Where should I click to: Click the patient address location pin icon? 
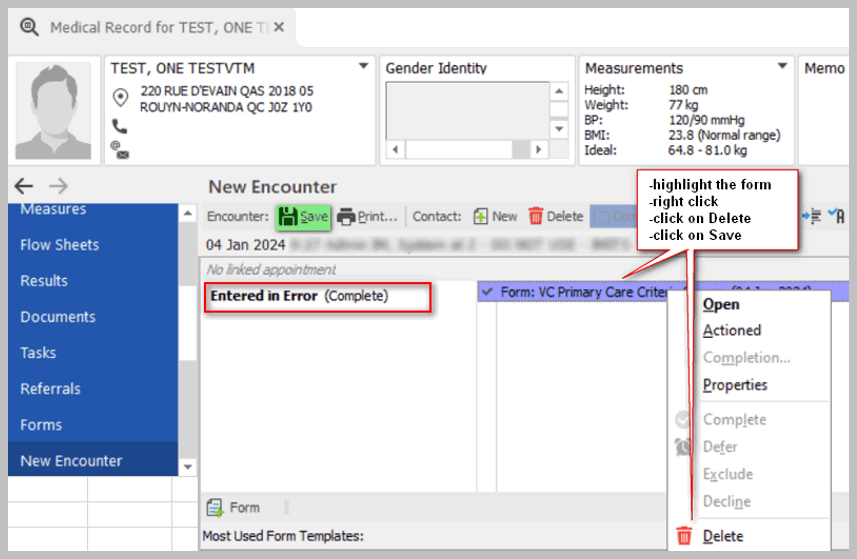point(121,98)
